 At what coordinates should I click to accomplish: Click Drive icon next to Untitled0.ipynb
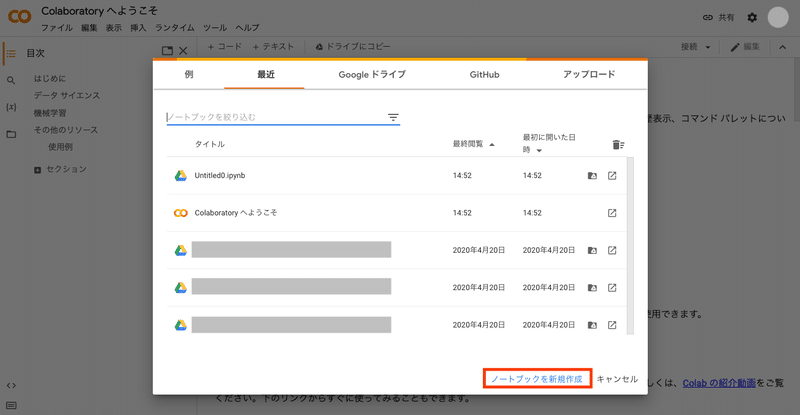(181, 176)
